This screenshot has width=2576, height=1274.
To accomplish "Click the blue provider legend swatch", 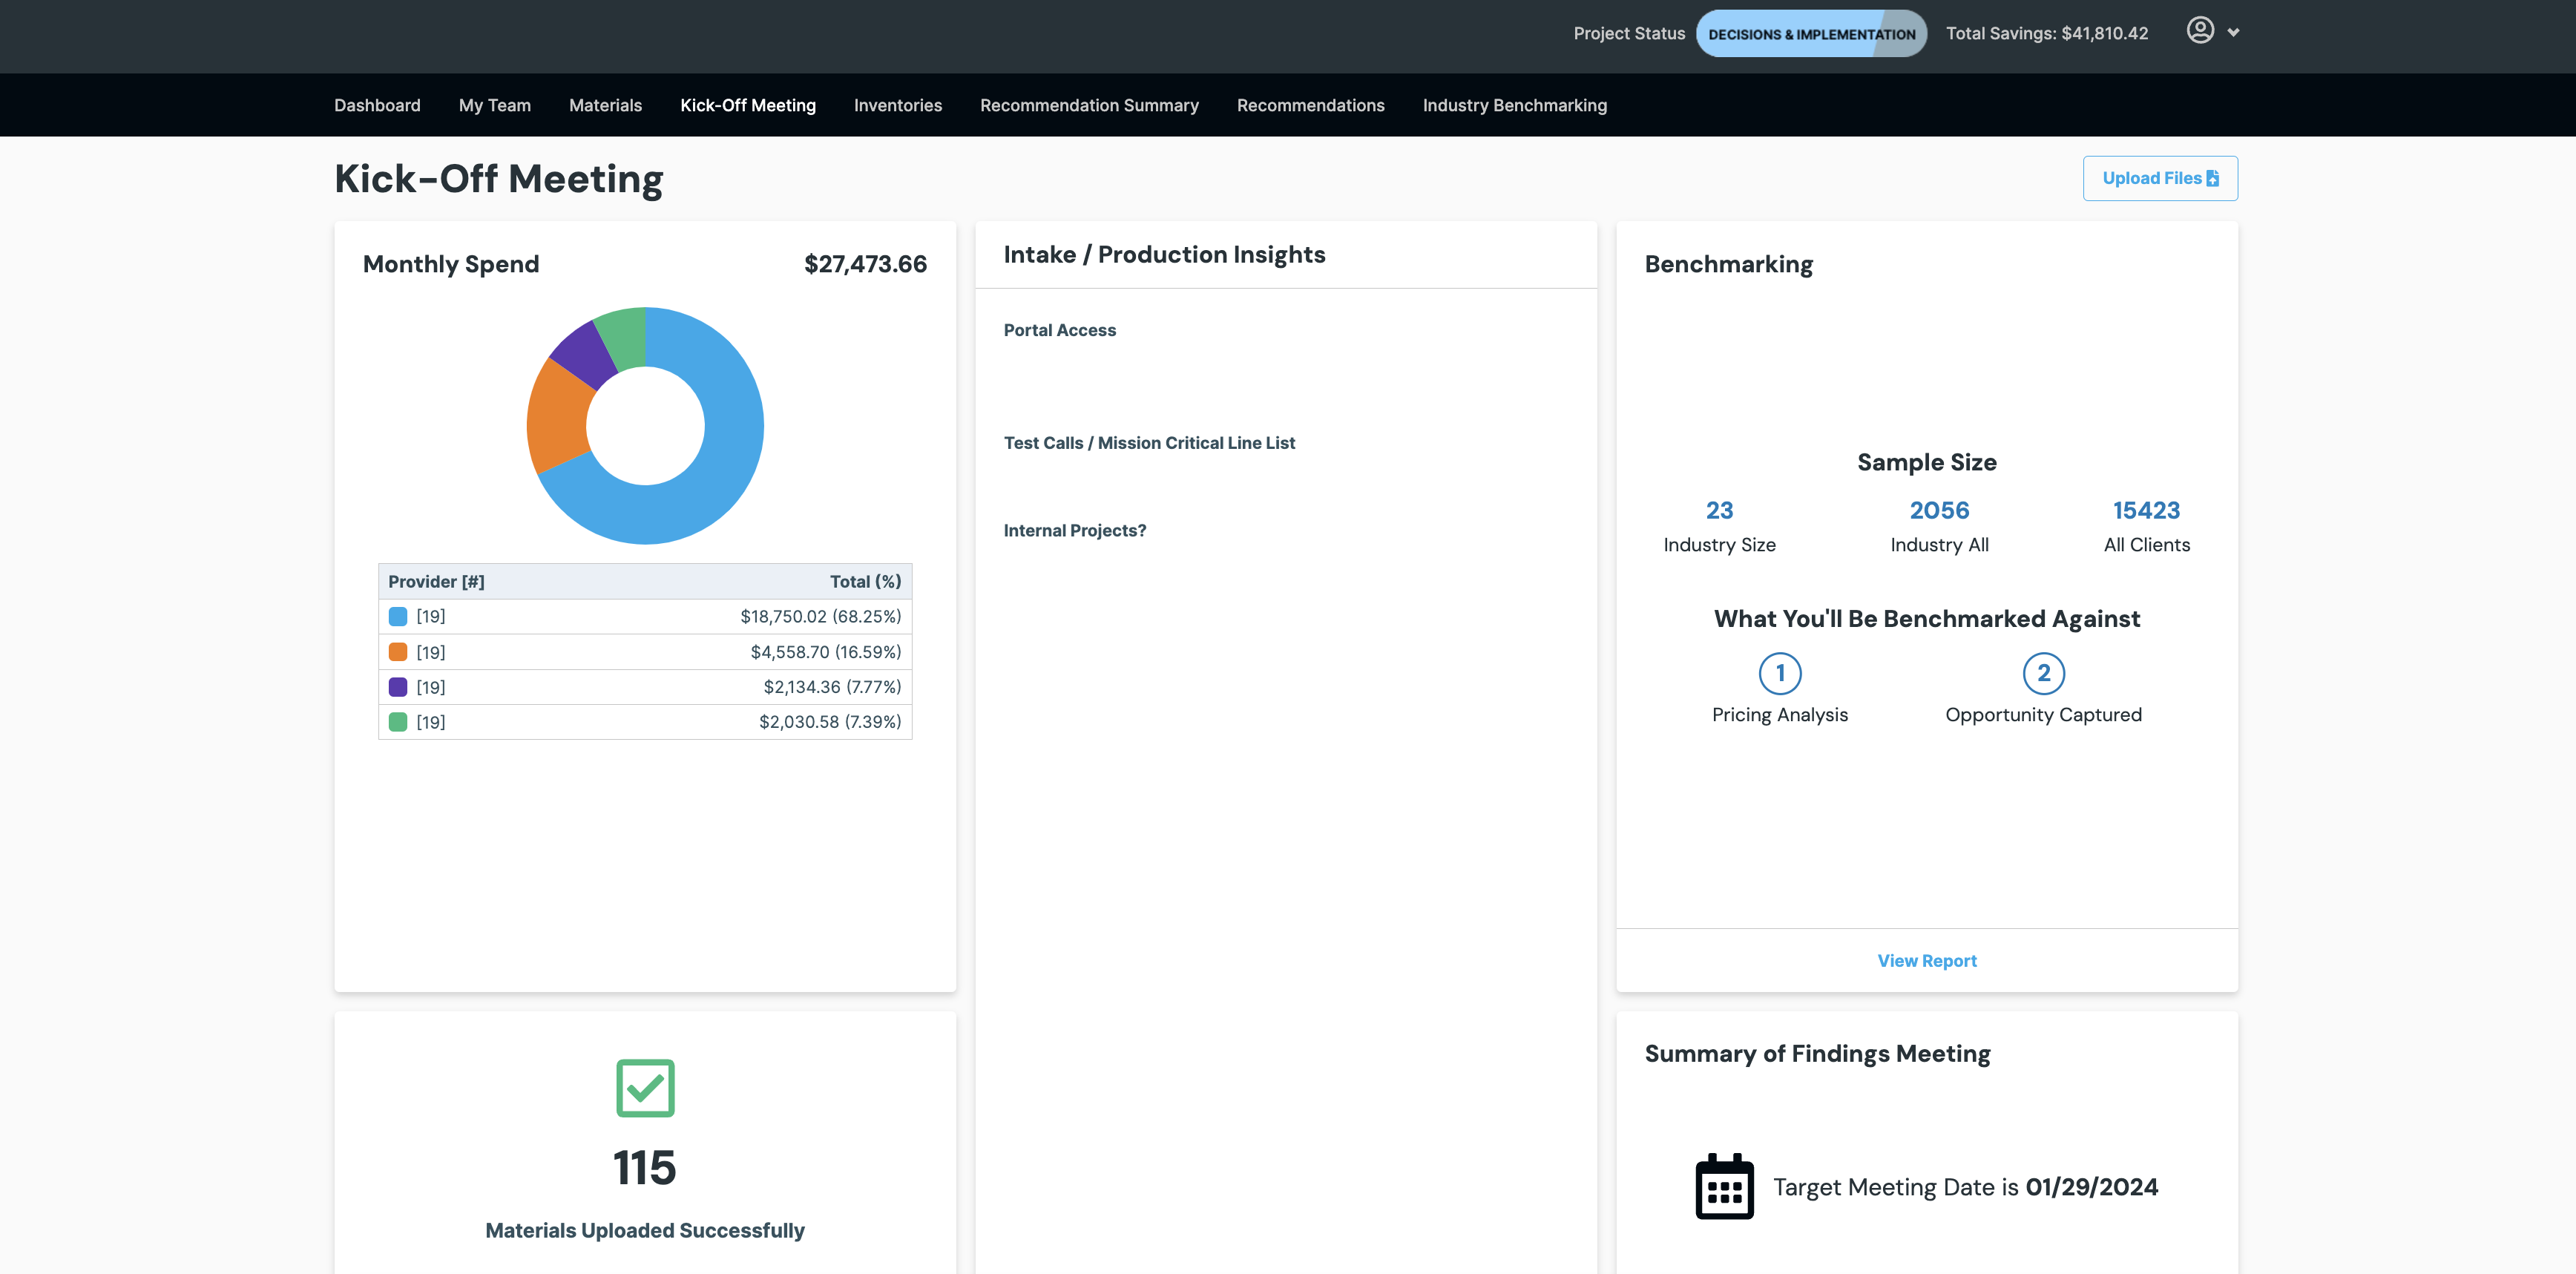I will [398, 617].
